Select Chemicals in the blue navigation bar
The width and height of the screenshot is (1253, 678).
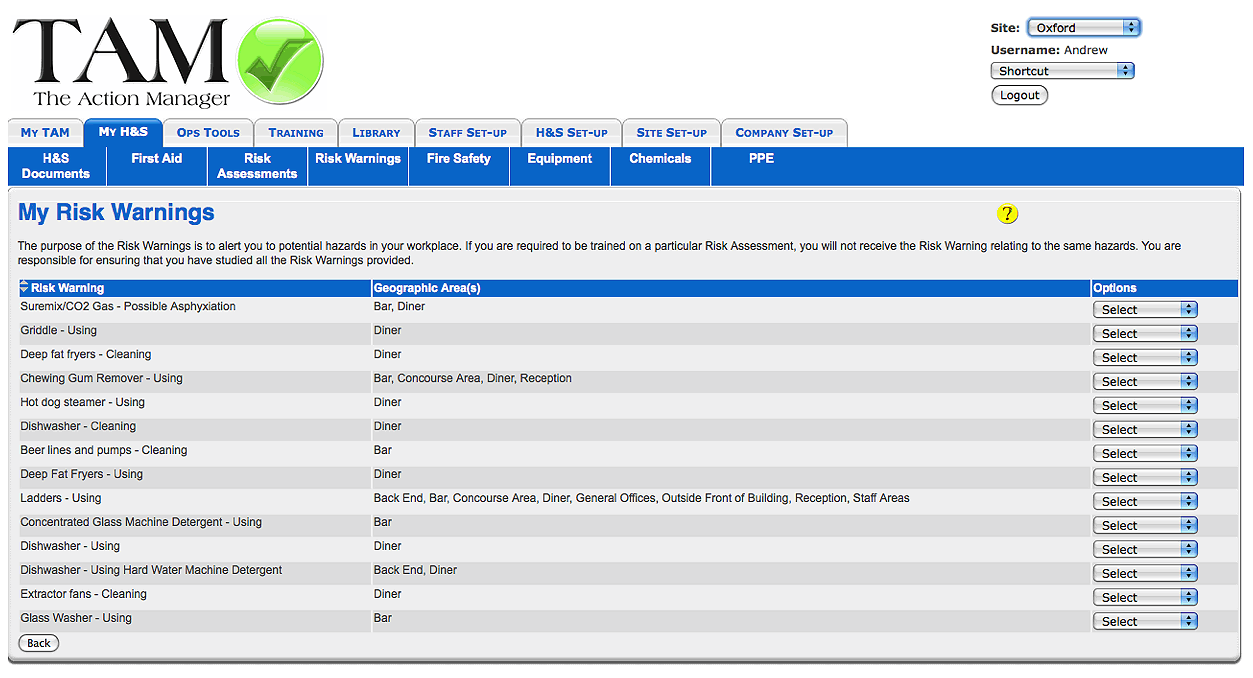660,159
